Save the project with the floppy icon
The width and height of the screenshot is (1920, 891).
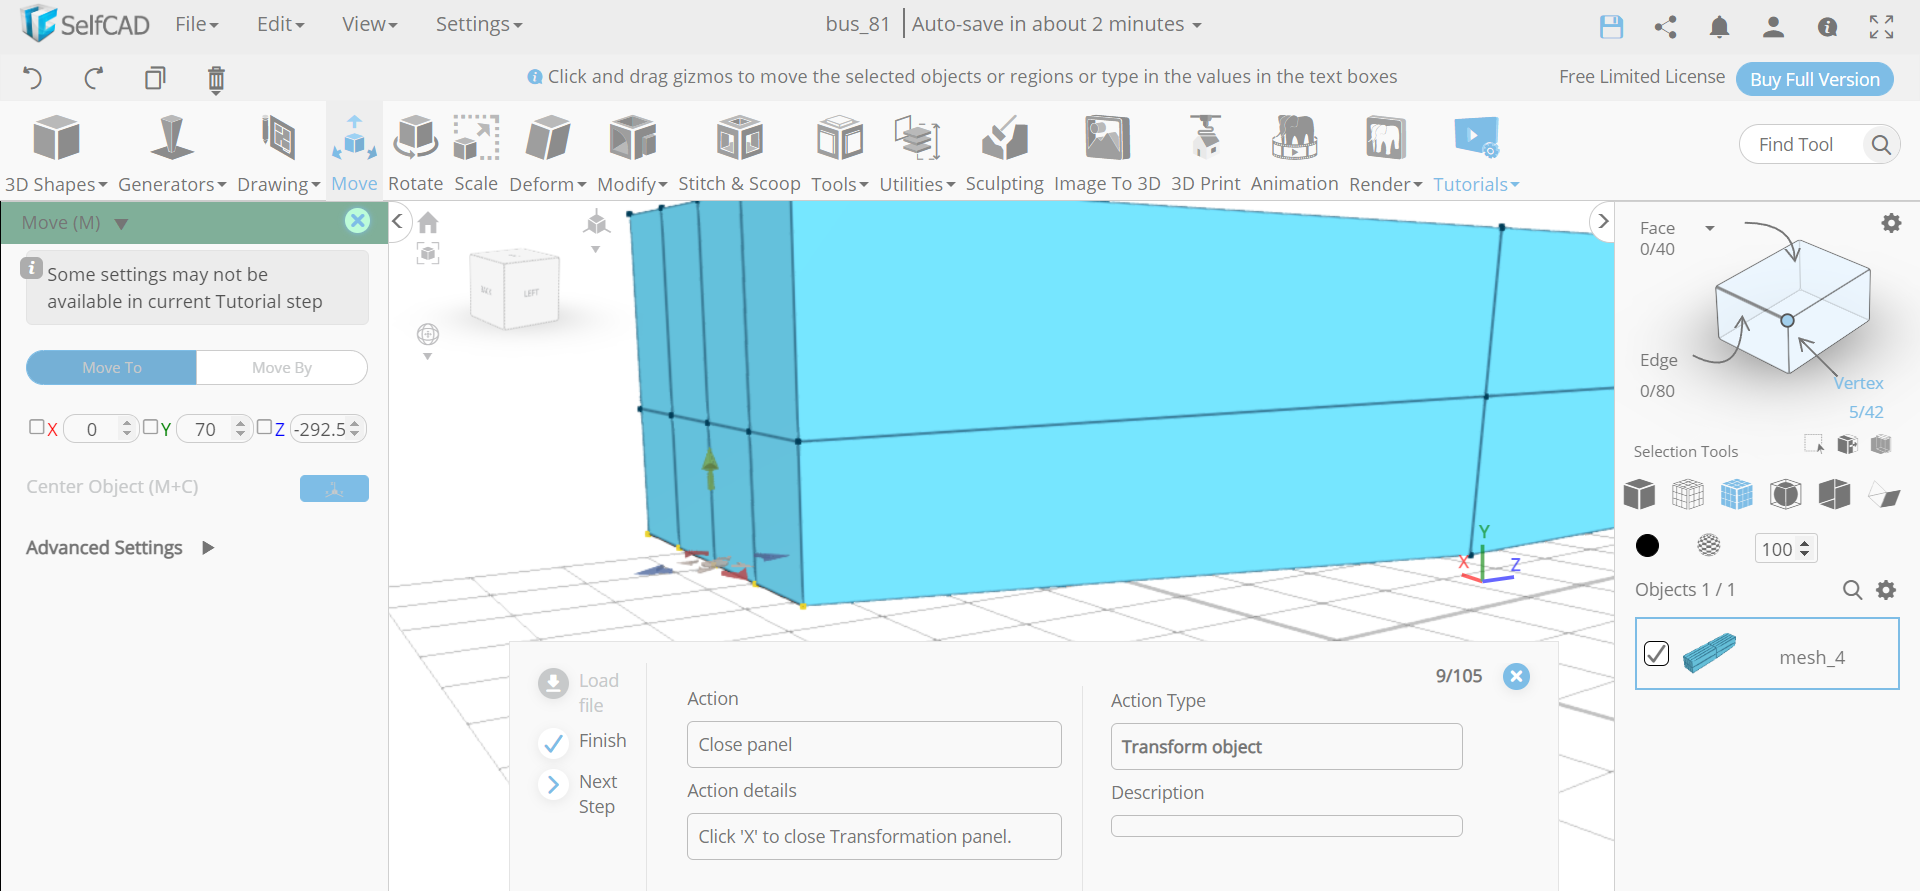tap(1611, 27)
